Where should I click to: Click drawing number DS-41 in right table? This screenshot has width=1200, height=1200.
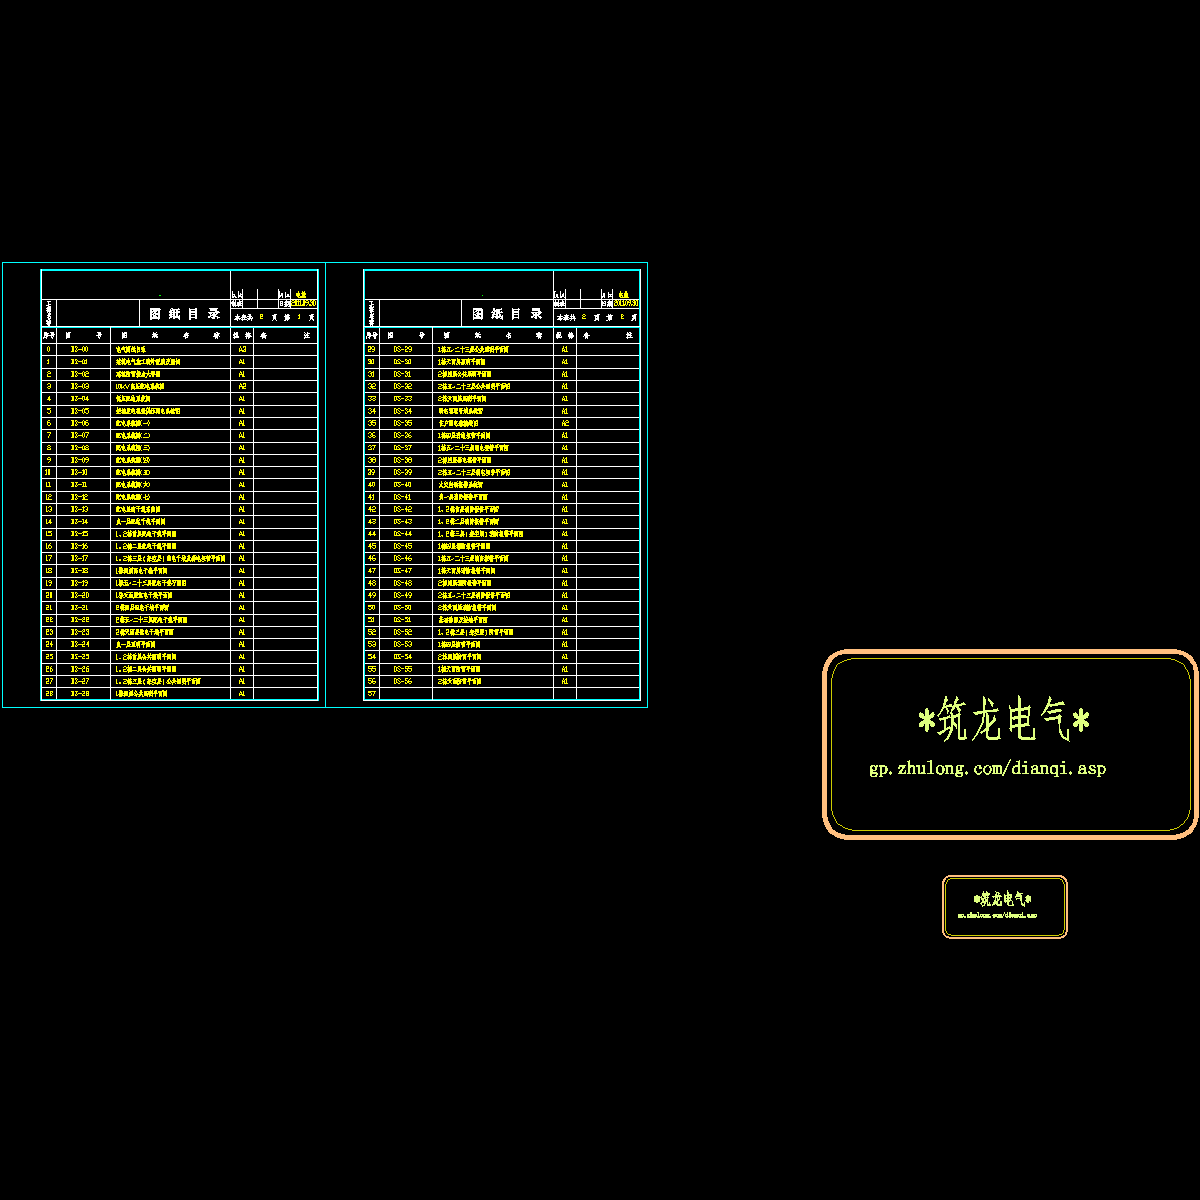point(402,497)
